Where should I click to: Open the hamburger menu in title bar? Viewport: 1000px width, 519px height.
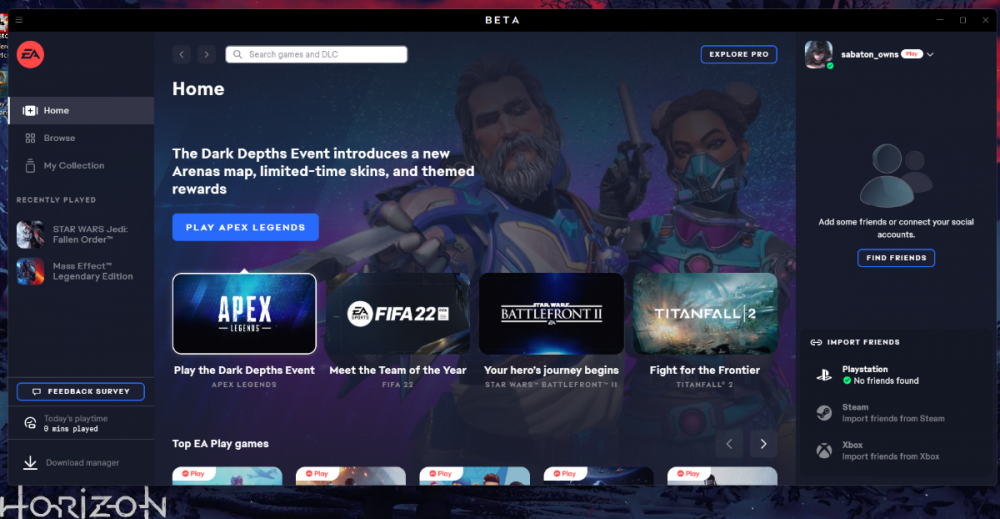[x=19, y=20]
